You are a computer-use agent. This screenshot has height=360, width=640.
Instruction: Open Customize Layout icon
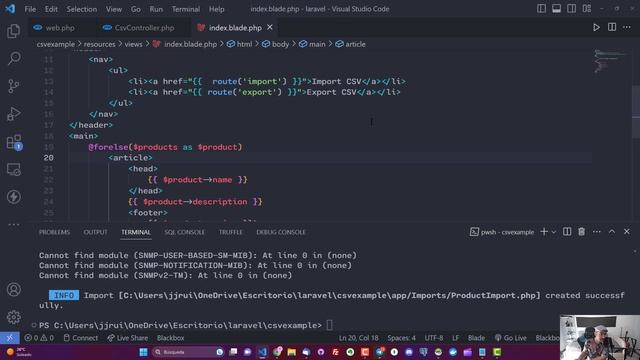[587, 9]
